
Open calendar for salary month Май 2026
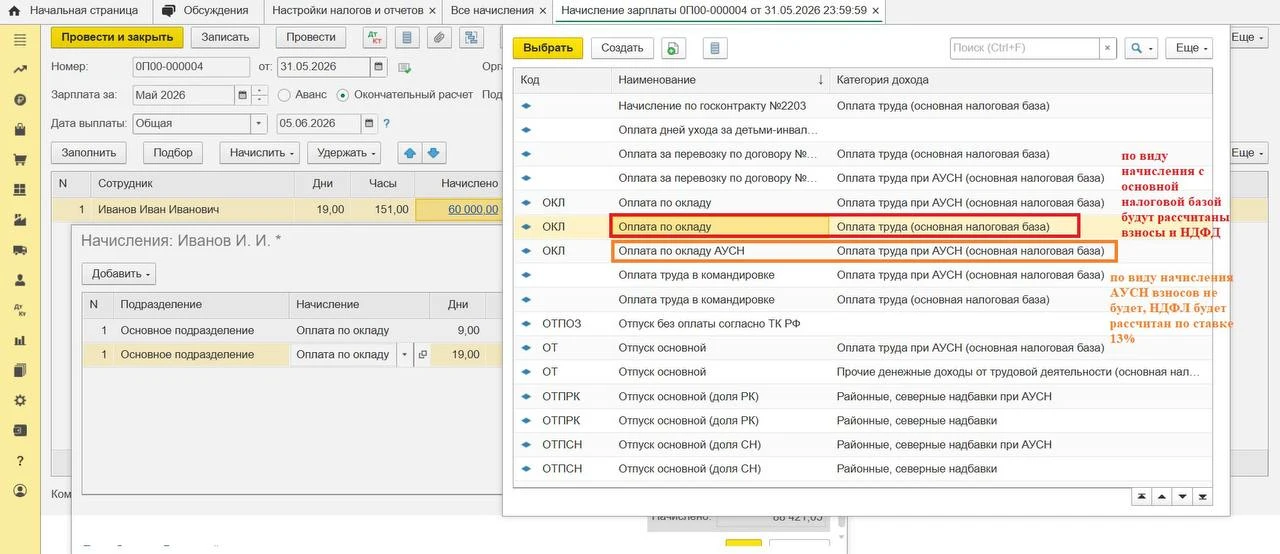242,95
